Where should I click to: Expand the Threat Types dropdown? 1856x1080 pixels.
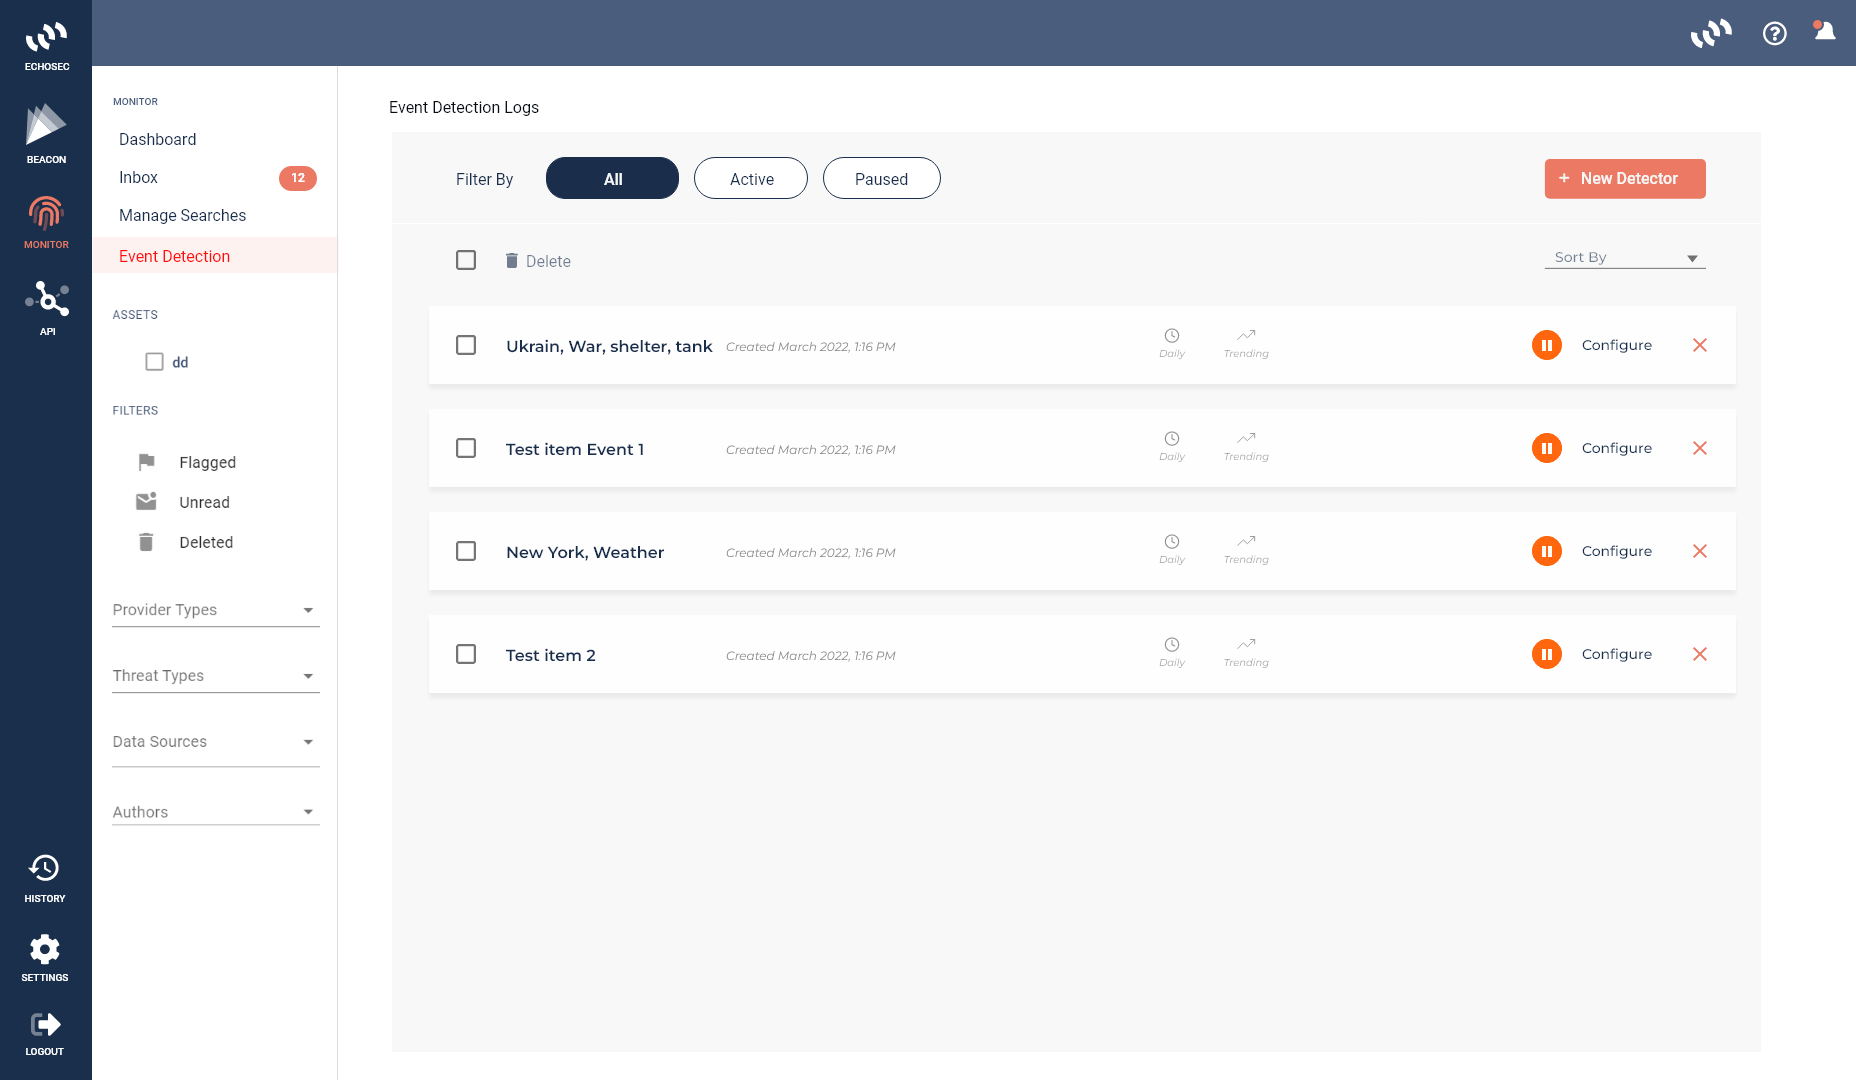coord(215,676)
